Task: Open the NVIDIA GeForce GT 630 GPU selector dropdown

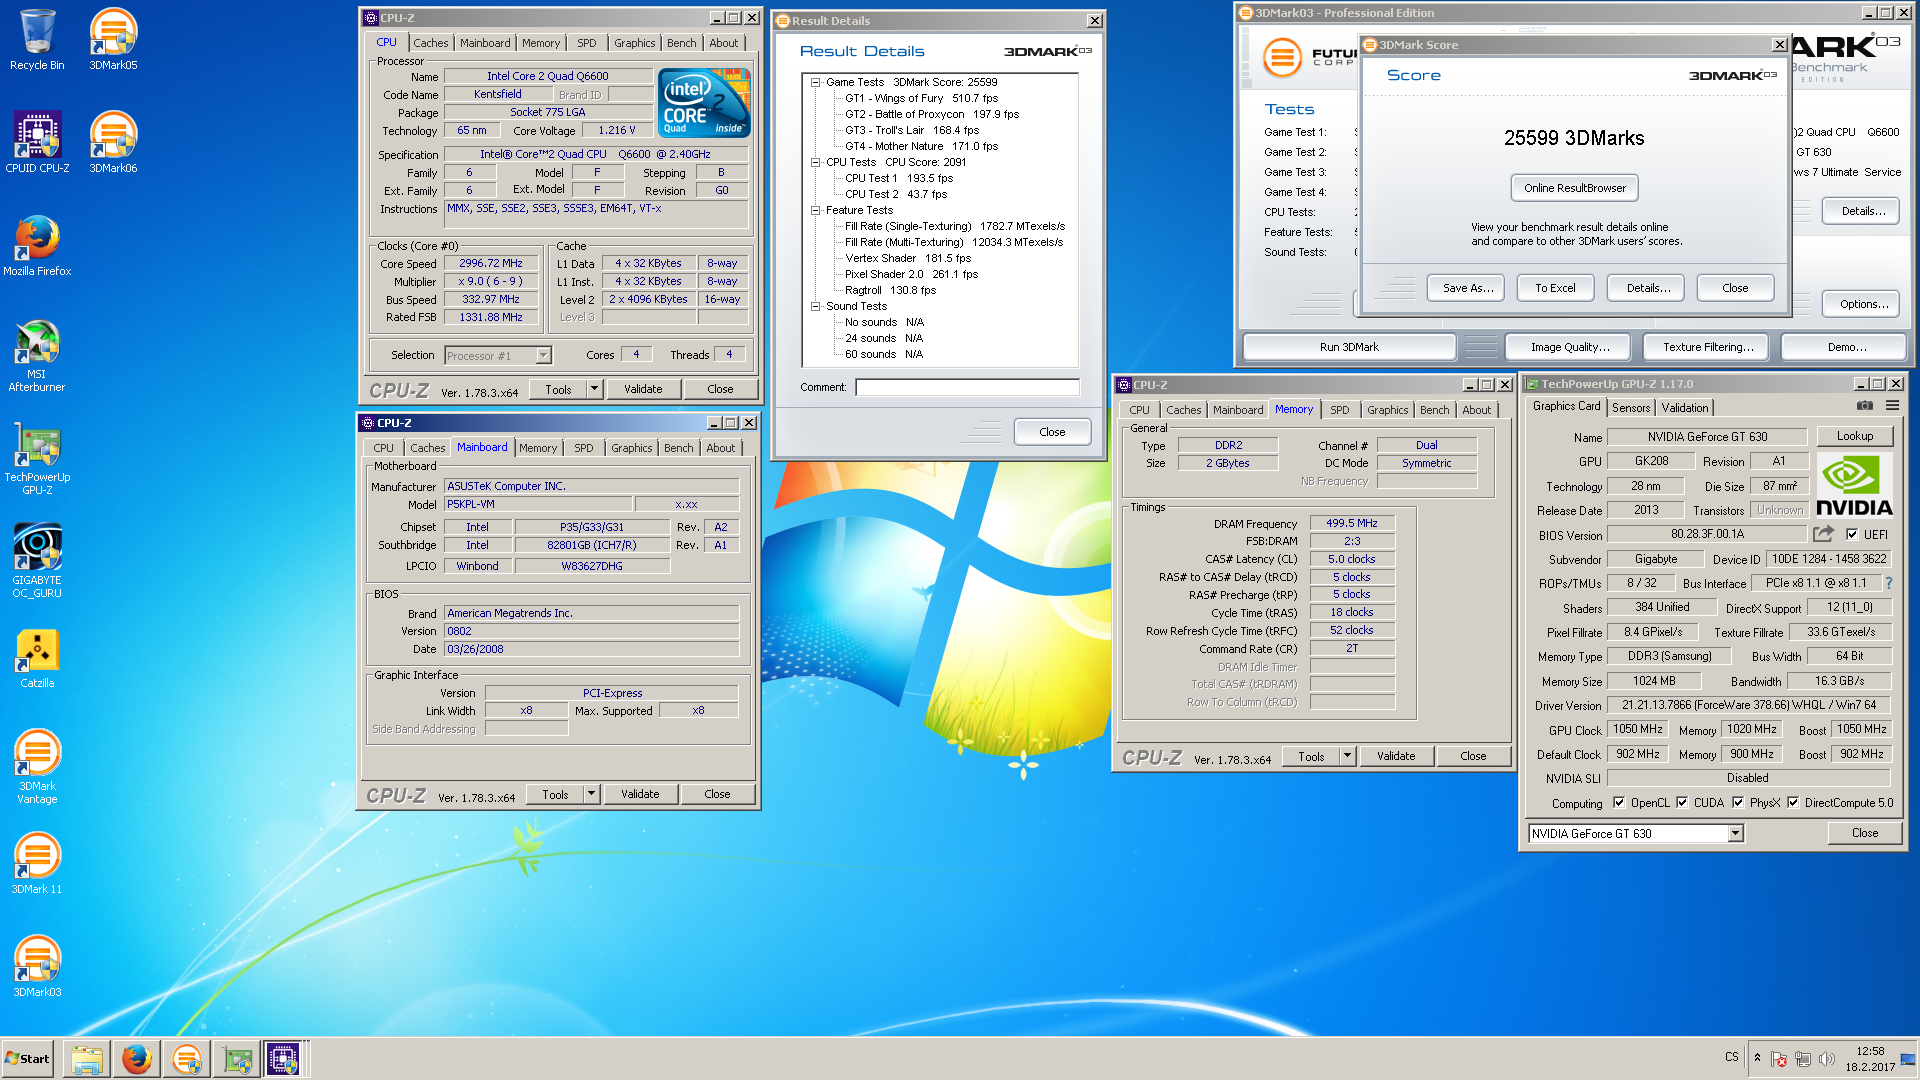Action: [x=1735, y=834]
